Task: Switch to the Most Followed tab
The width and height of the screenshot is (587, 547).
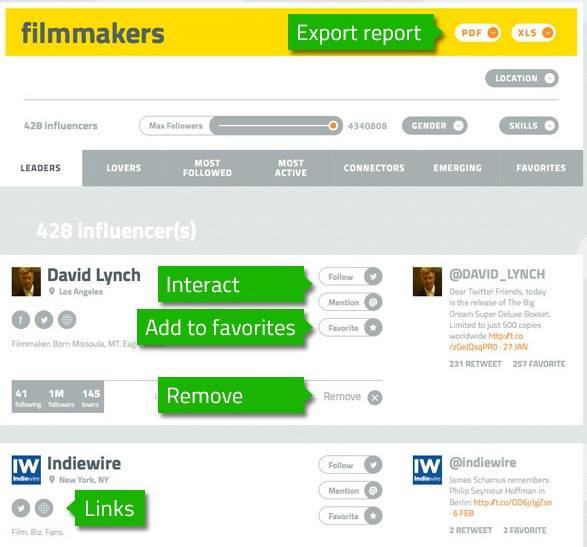Action: 207,168
